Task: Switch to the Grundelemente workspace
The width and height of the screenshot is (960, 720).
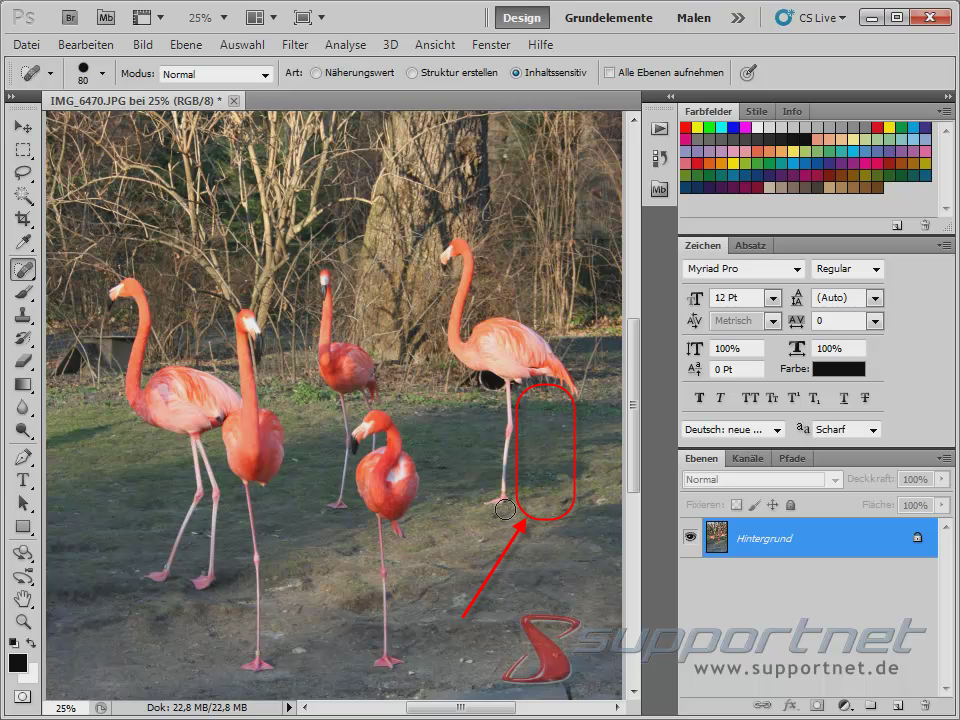Action: (x=609, y=17)
